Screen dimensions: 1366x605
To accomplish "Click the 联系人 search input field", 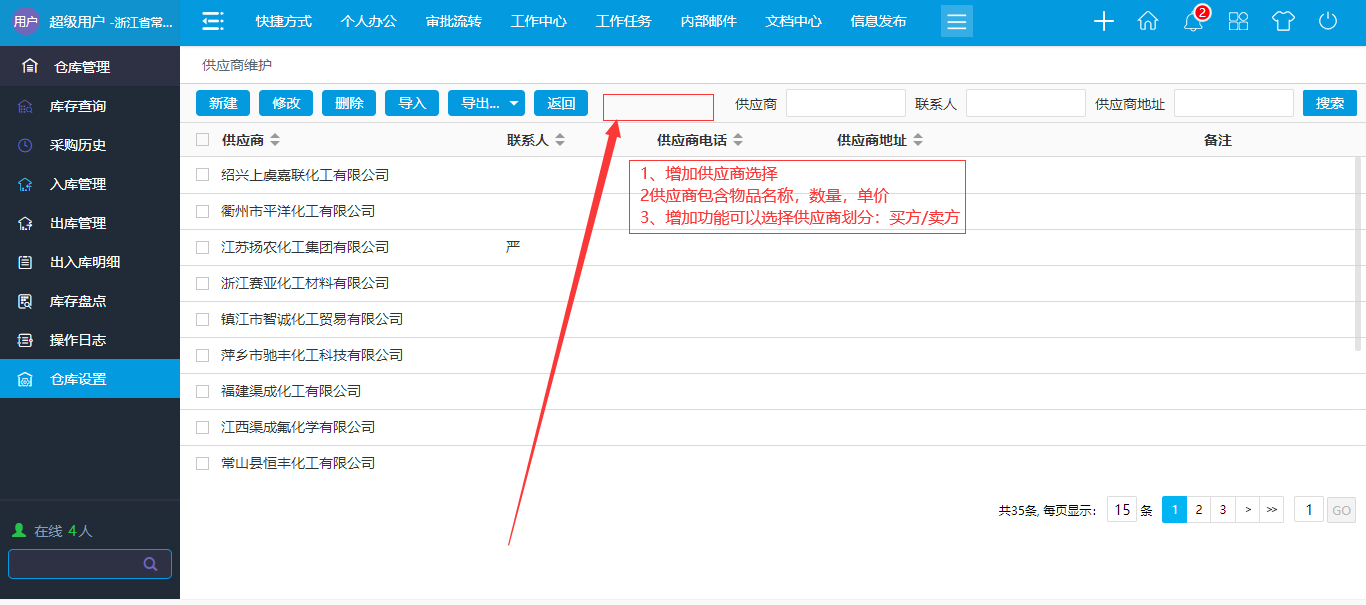I will click(1025, 103).
